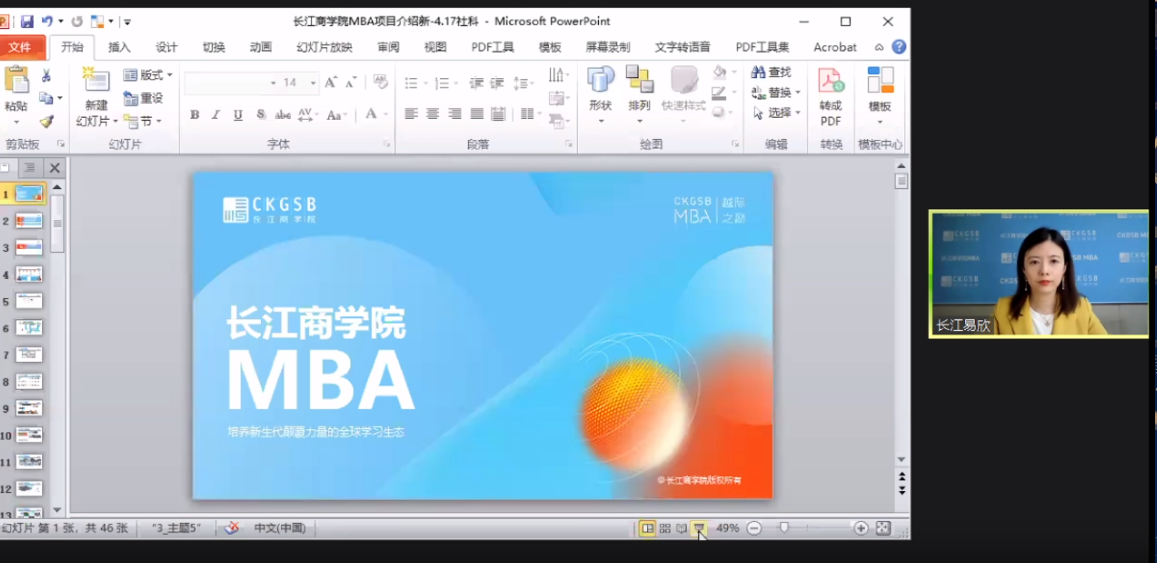Switch to the Animations (动画) tab
Image resolution: width=1157 pixels, height=563 pixels.
click(260, 47)
